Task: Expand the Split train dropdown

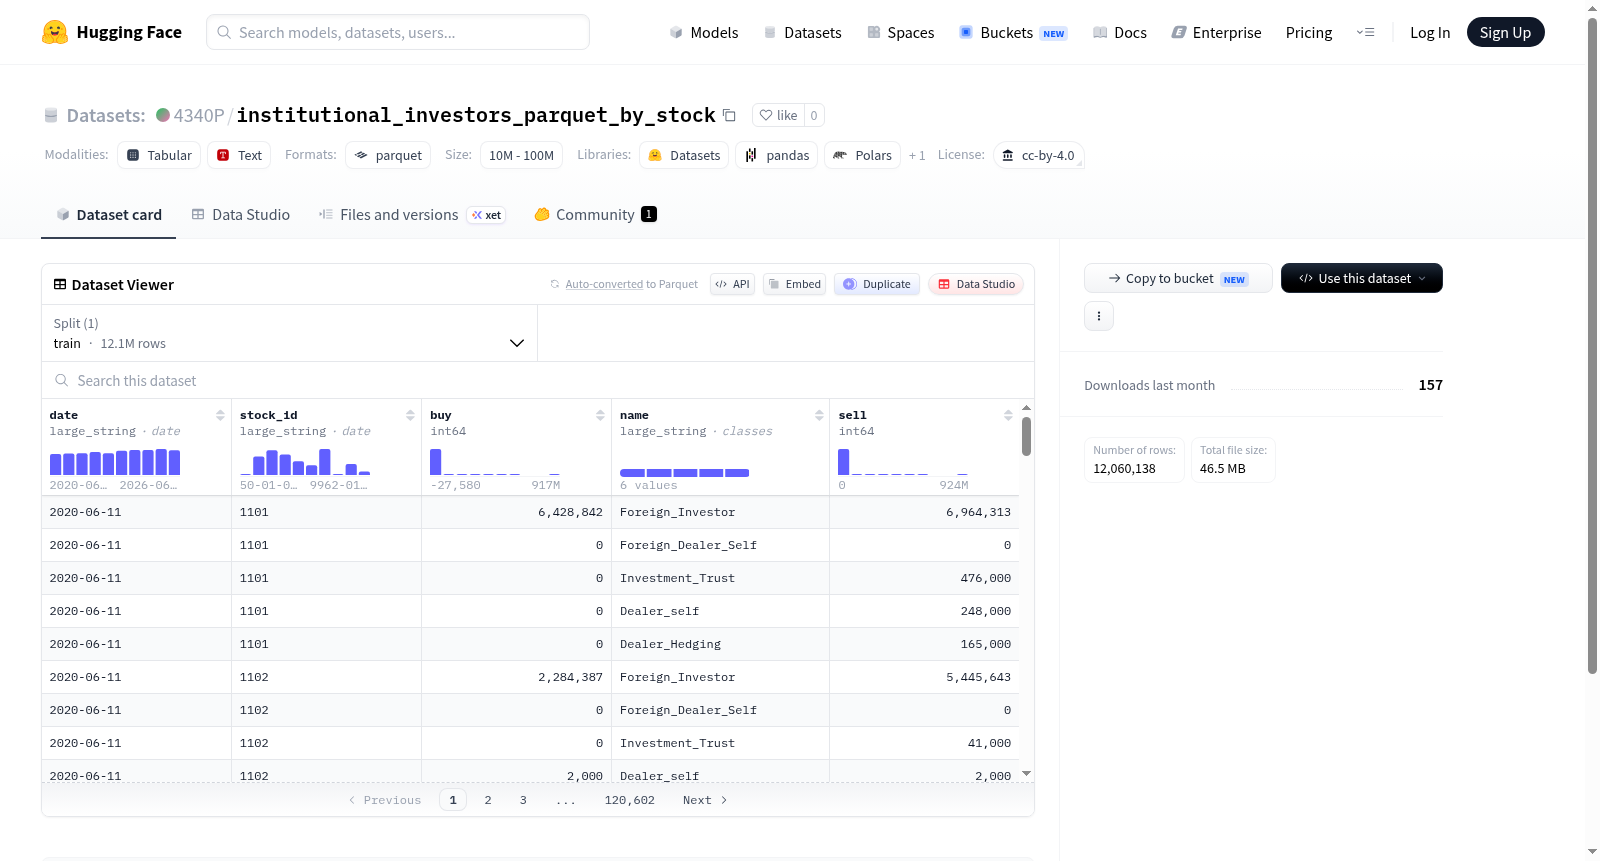Action: point(289,333)
